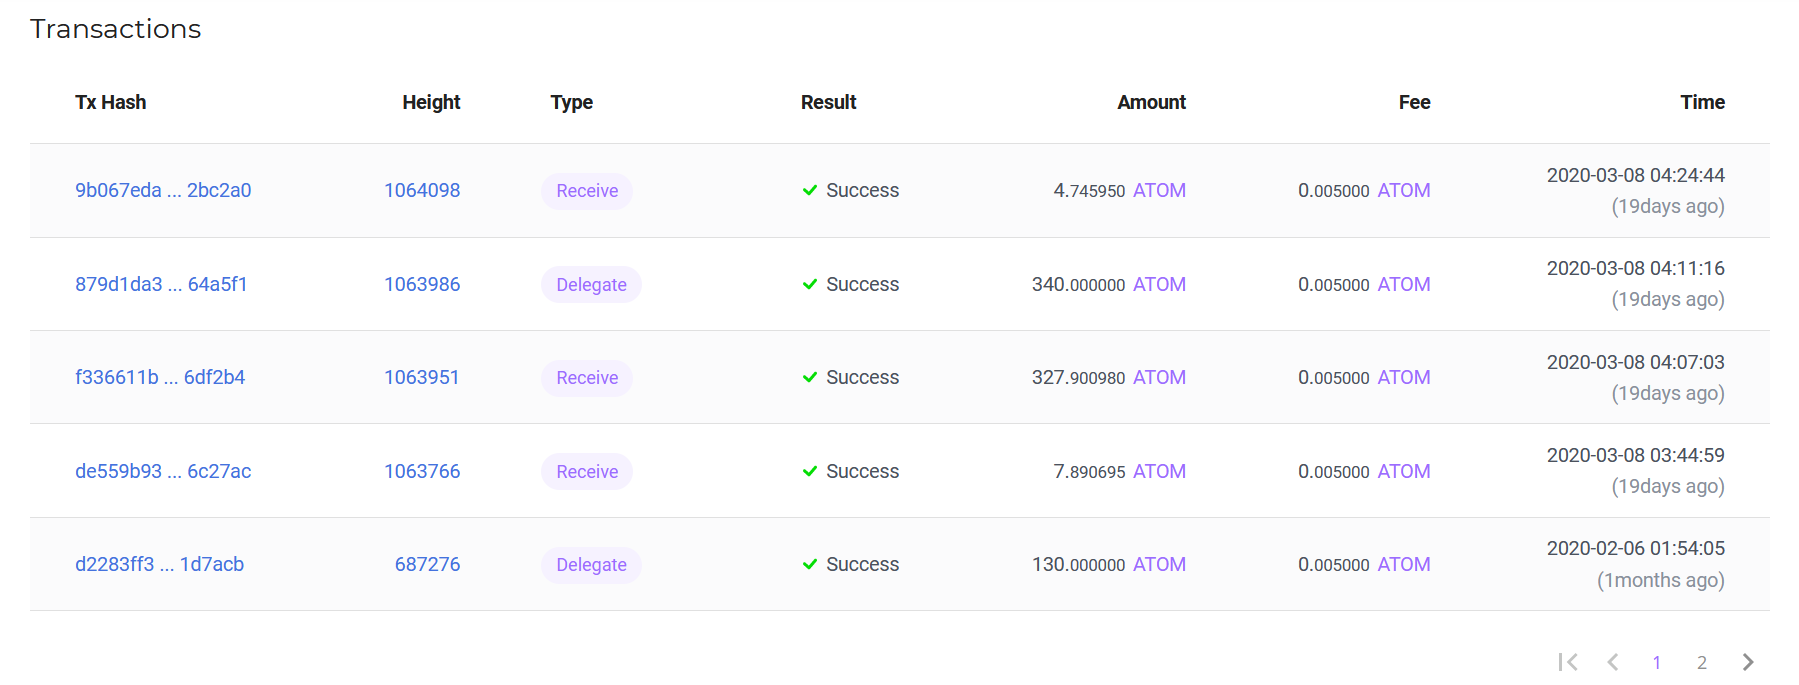This screenshot has width=1799, height=685.
Task: Click success checkmark in 9b067eda row
Action: tap(810, 190)
